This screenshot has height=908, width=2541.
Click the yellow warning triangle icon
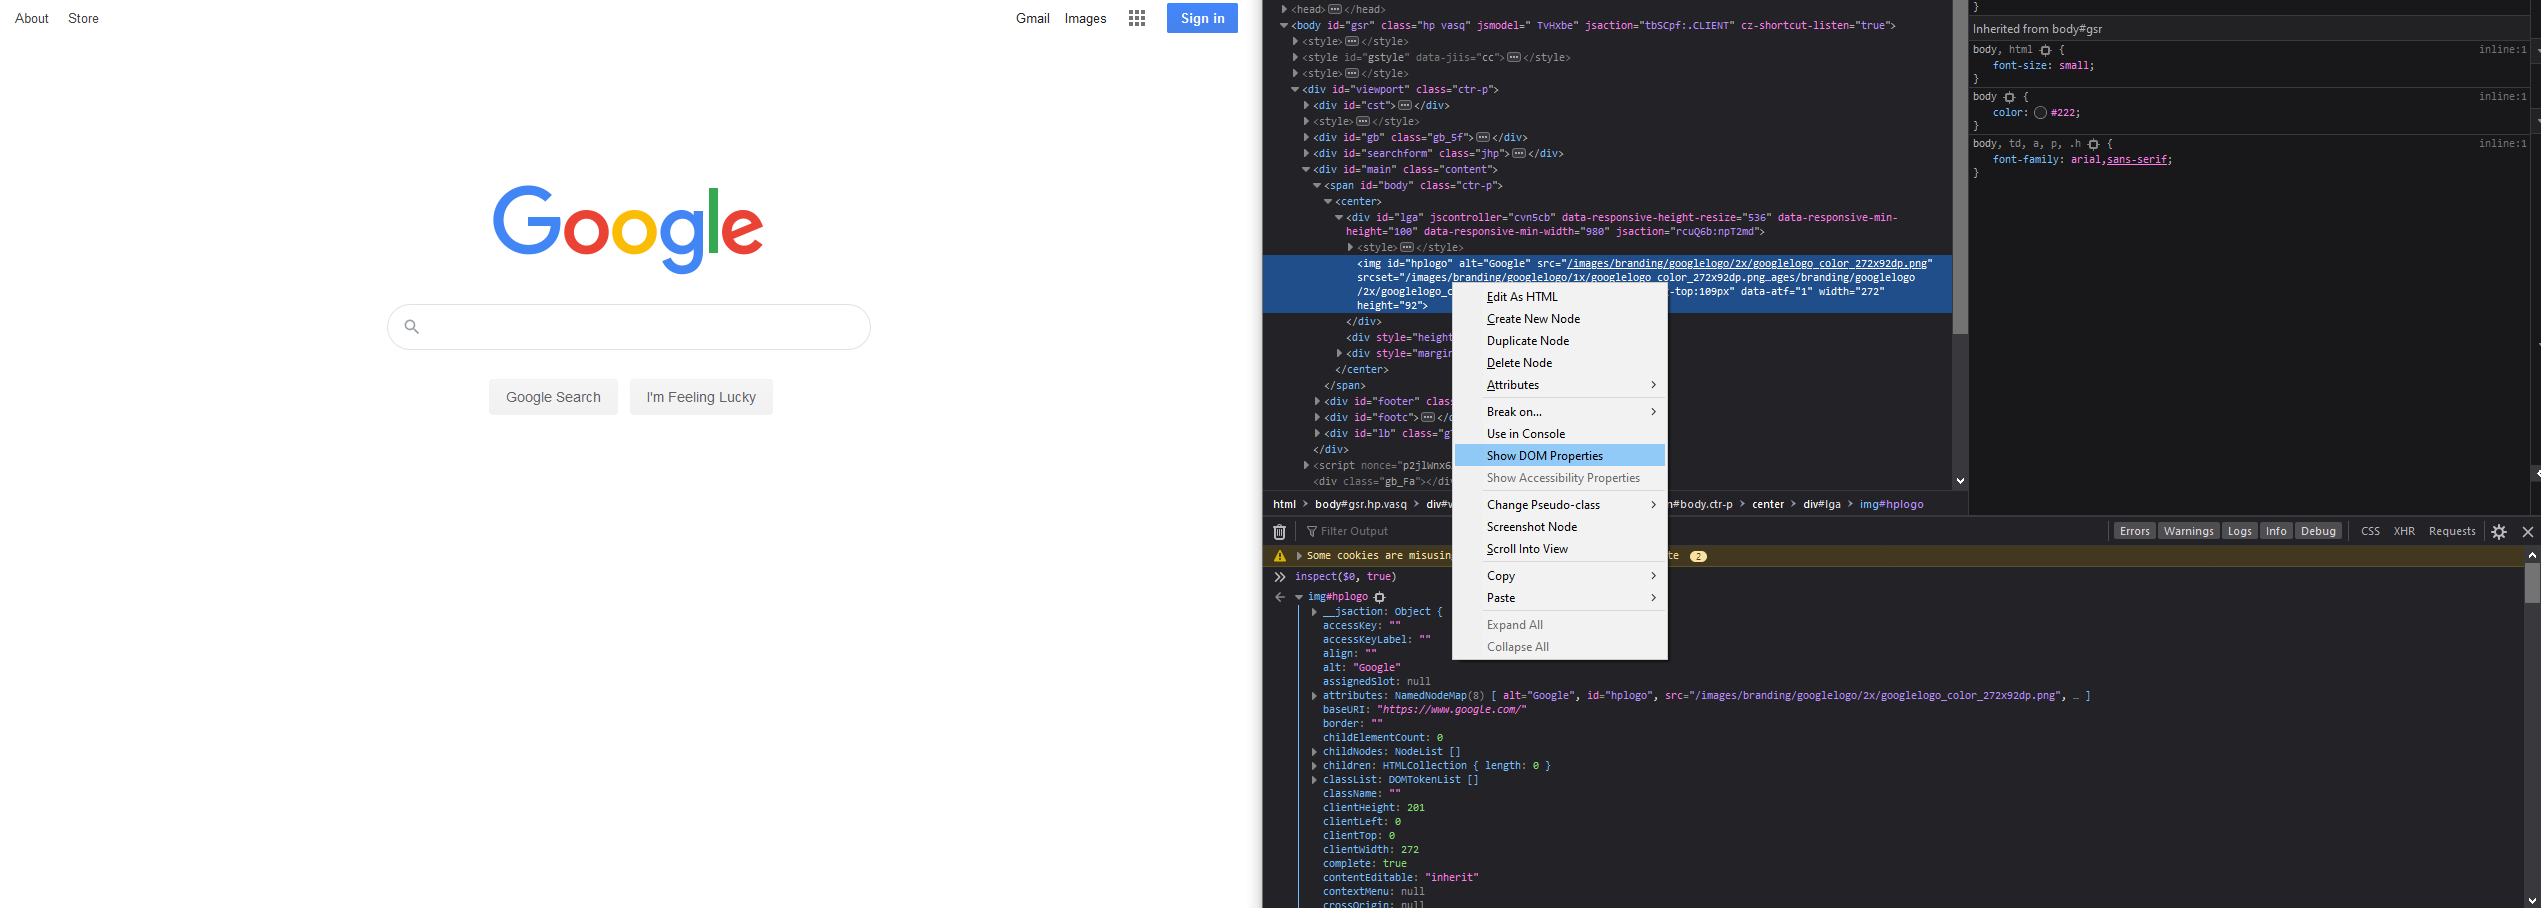[1280, 556]
